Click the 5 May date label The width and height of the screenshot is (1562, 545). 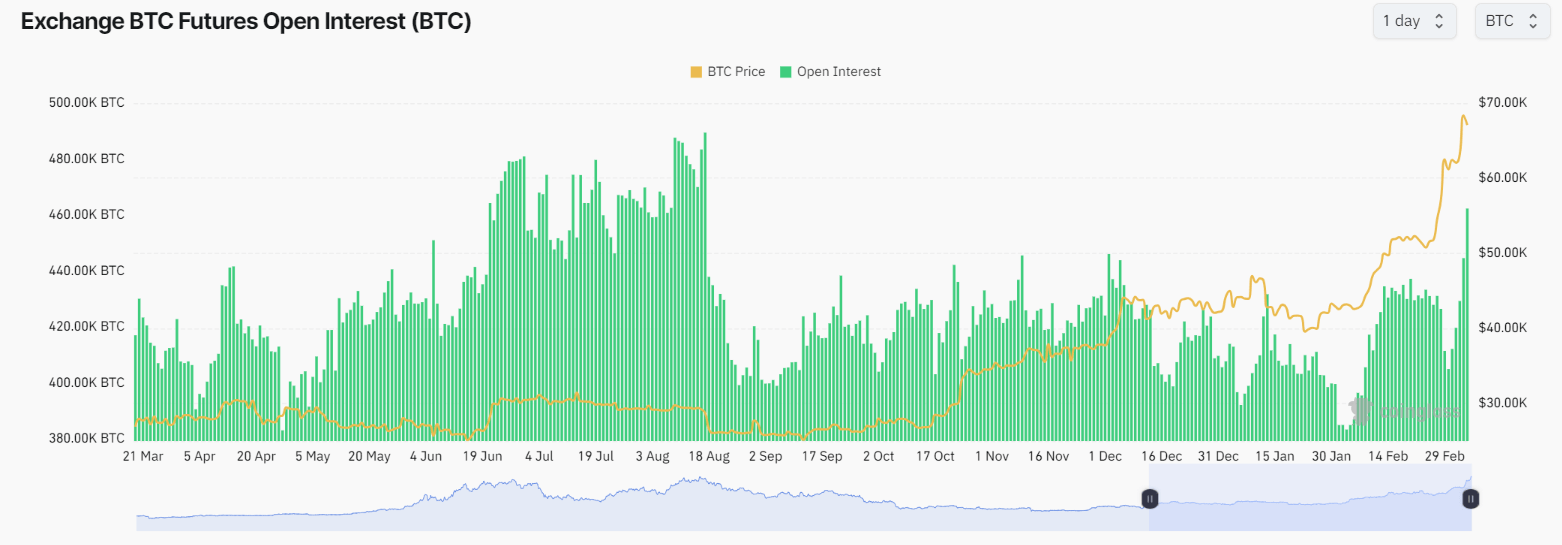(x=312, y=457)
